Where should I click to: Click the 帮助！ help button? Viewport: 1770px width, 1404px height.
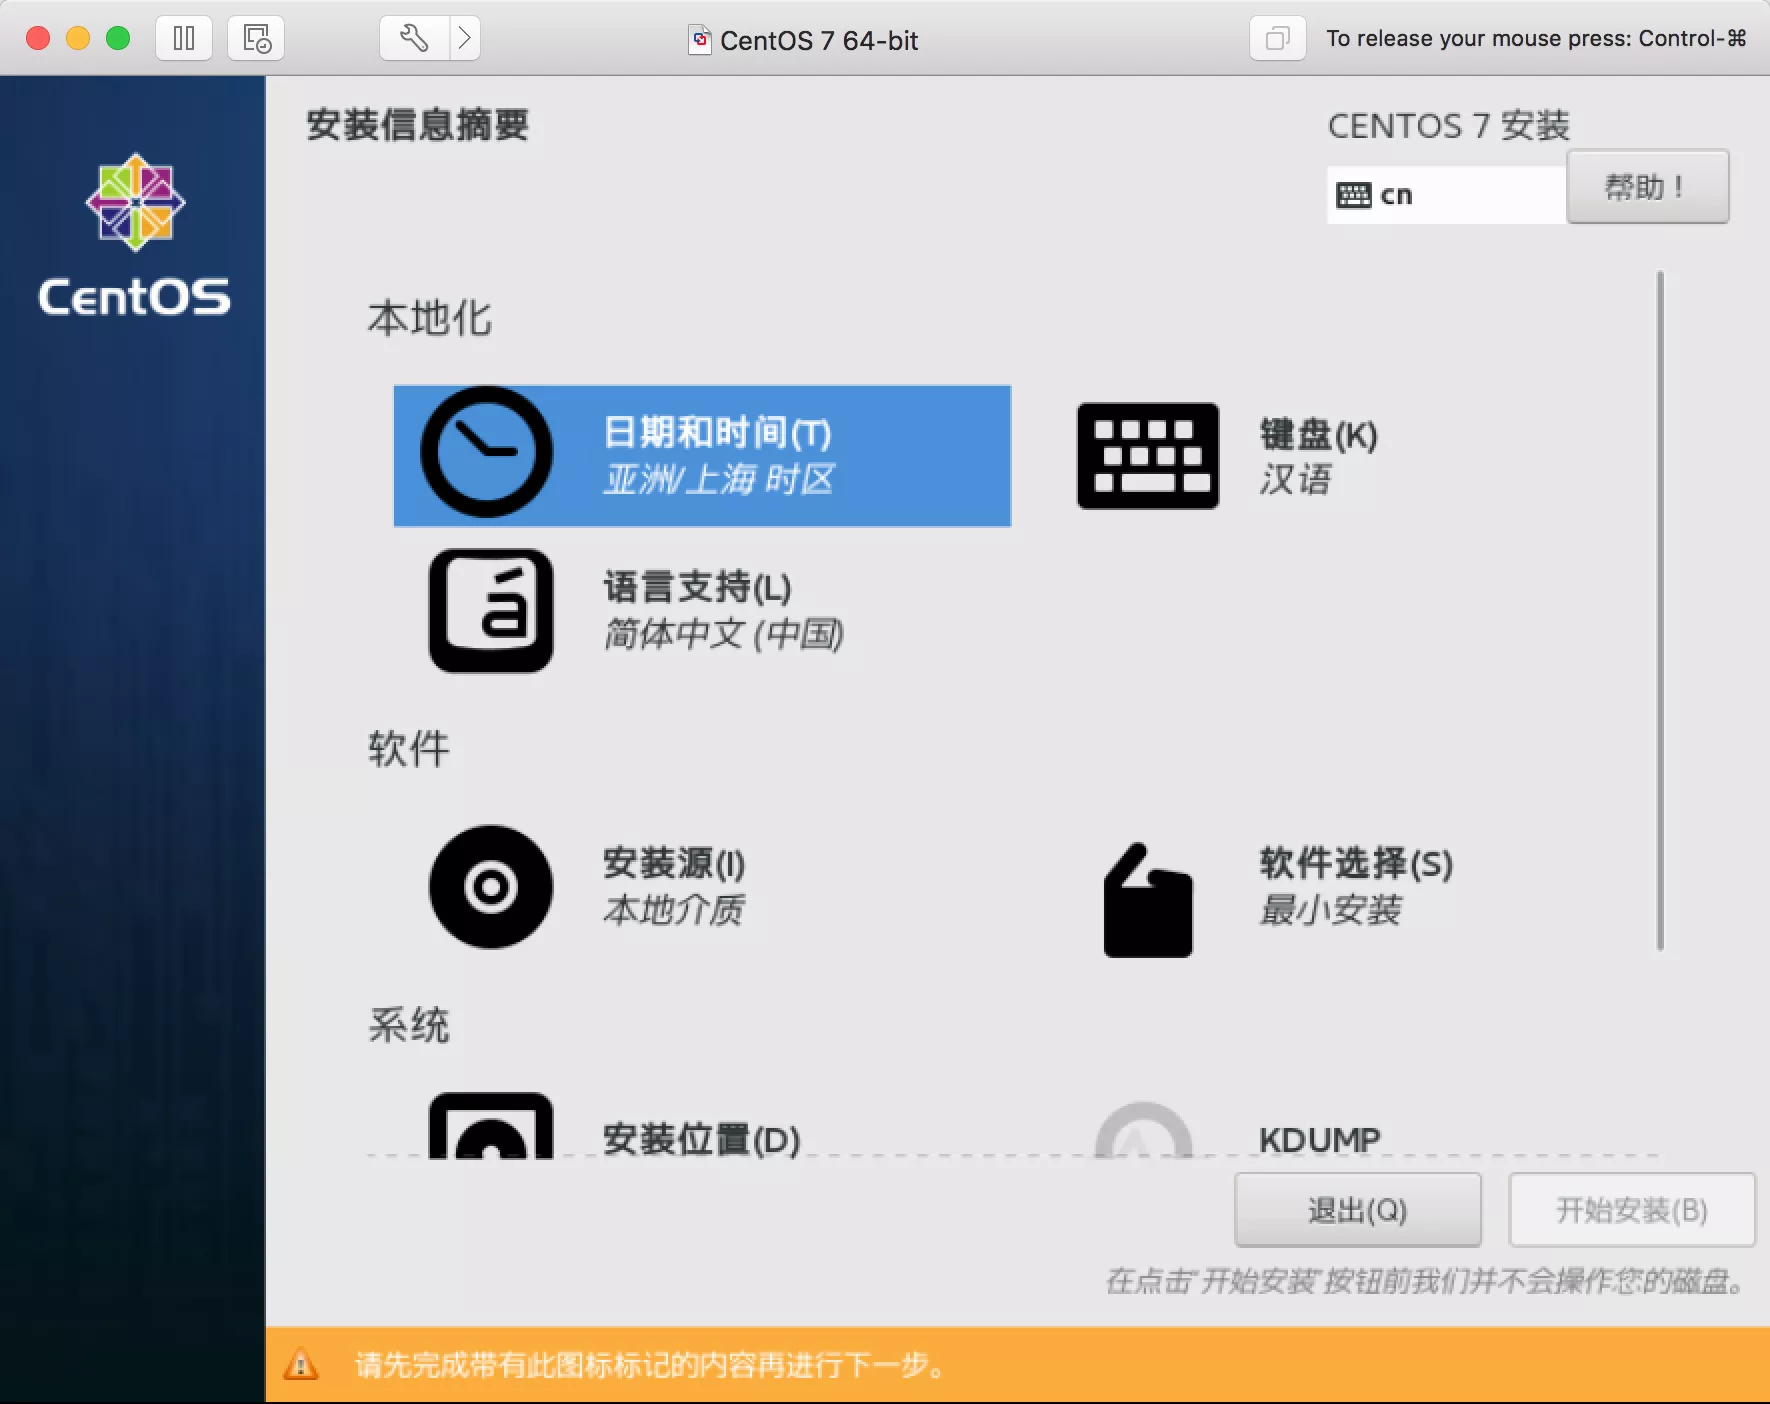[x=1647, y=187]
